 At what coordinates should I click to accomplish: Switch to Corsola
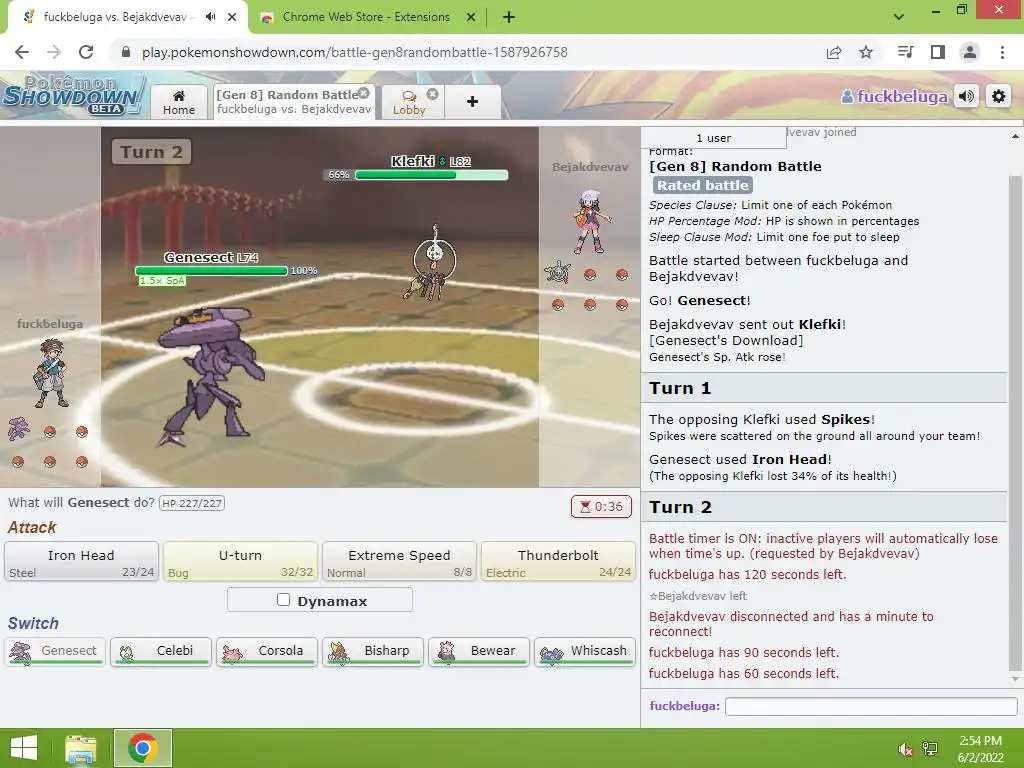pyautogui.click(x=266, y=652)
